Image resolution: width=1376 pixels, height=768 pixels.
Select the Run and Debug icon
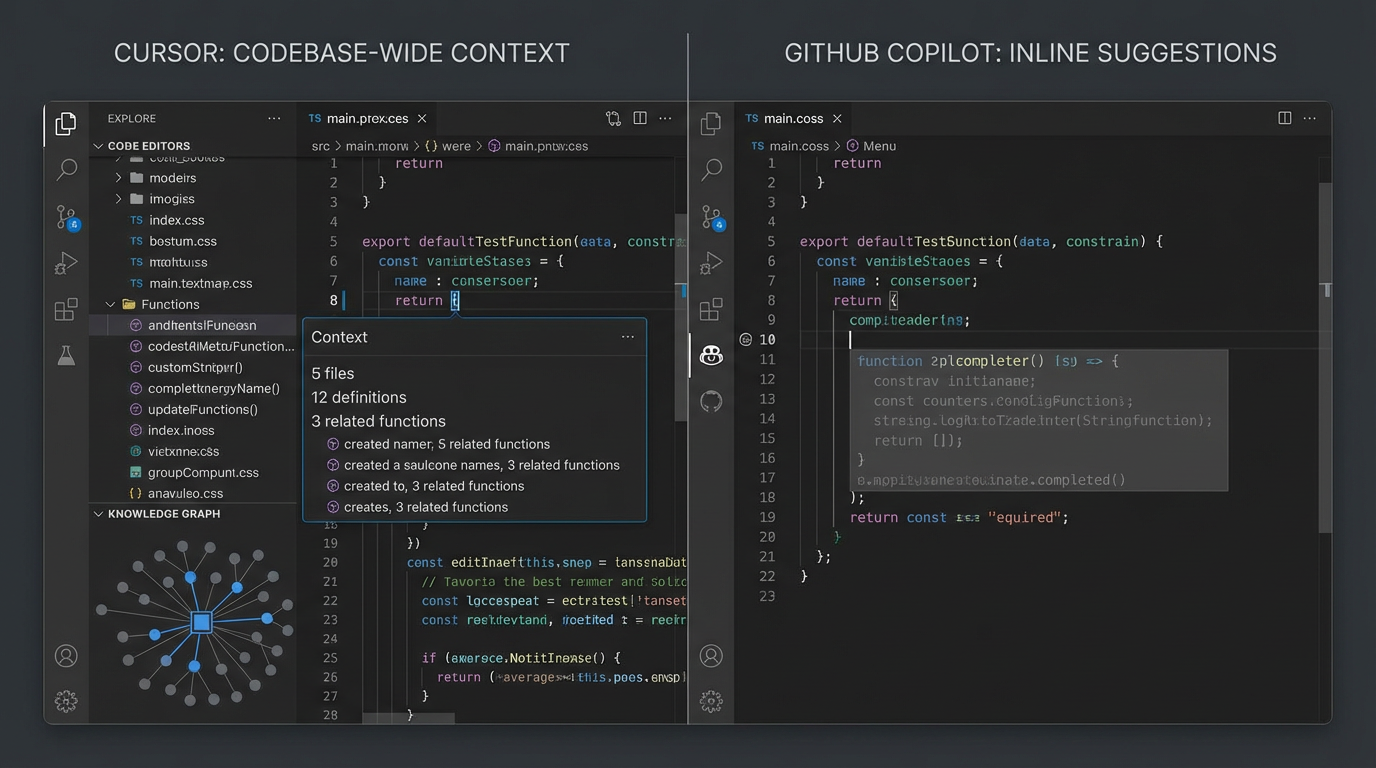coord(65,263)
